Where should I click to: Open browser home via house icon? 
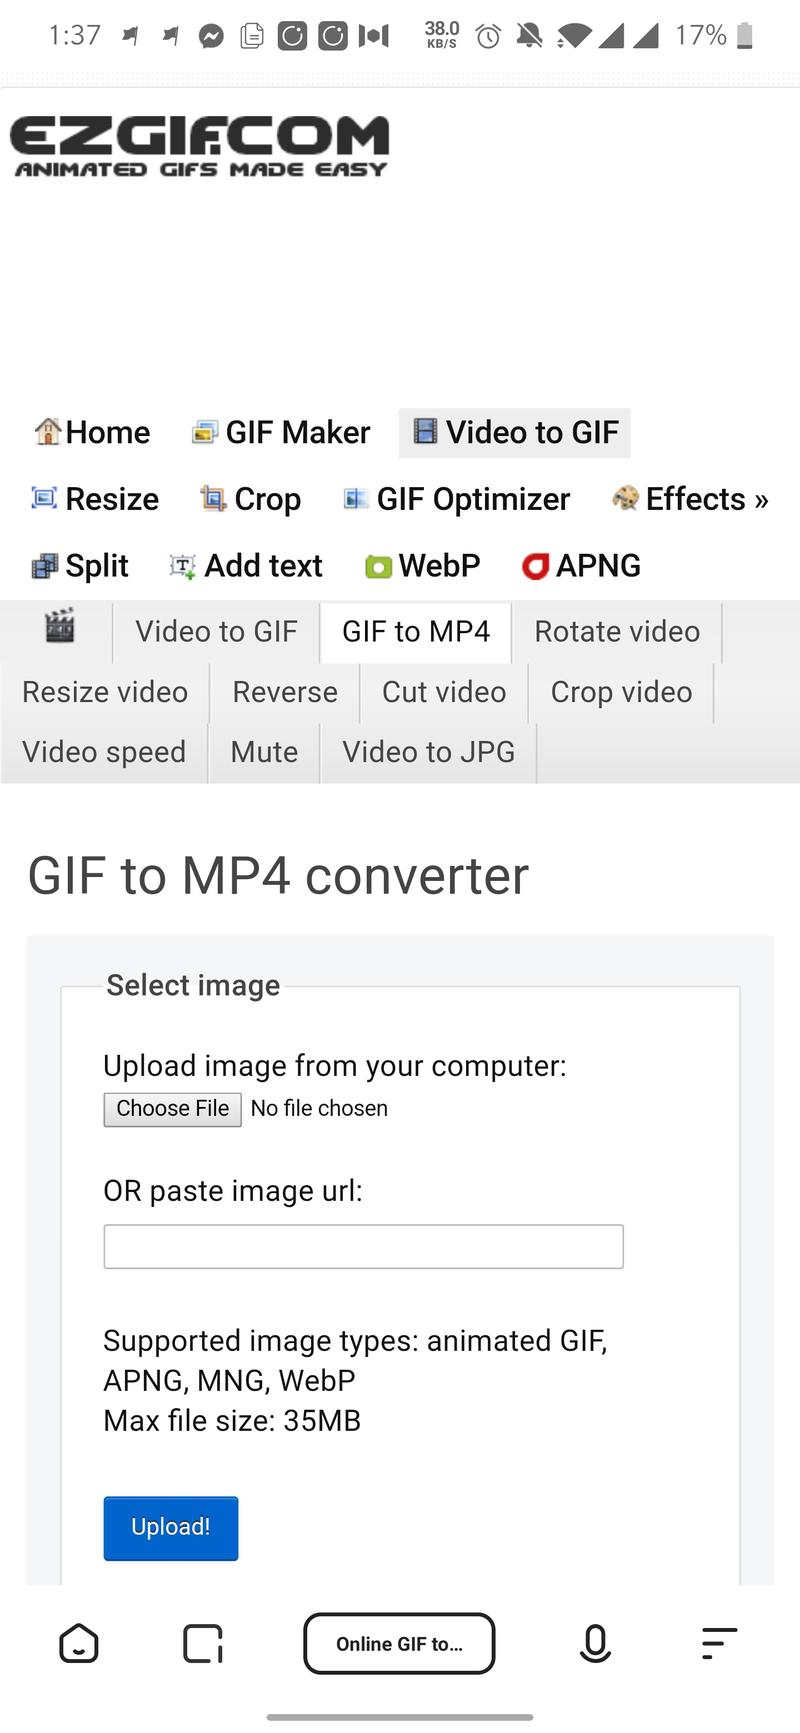coord(79,1643)
